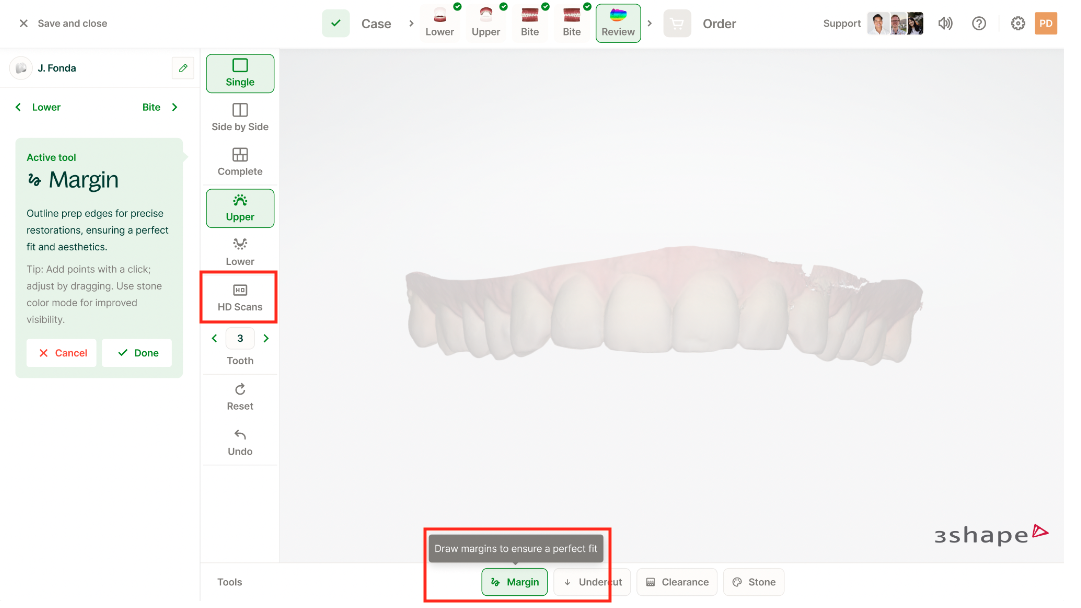Activate the Clearance tool
The width and height of the screenshot is (1081, 608).
click(x=677, y=582)
